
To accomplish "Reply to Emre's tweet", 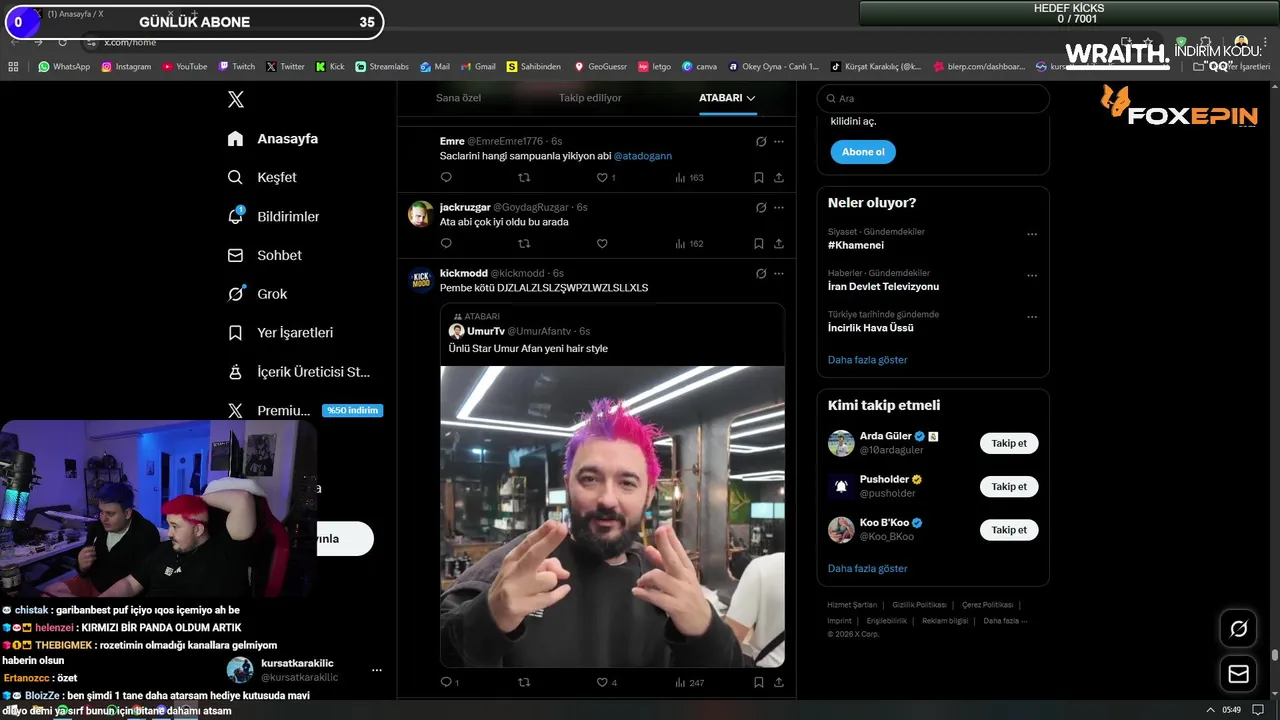I will coord(446,178).
